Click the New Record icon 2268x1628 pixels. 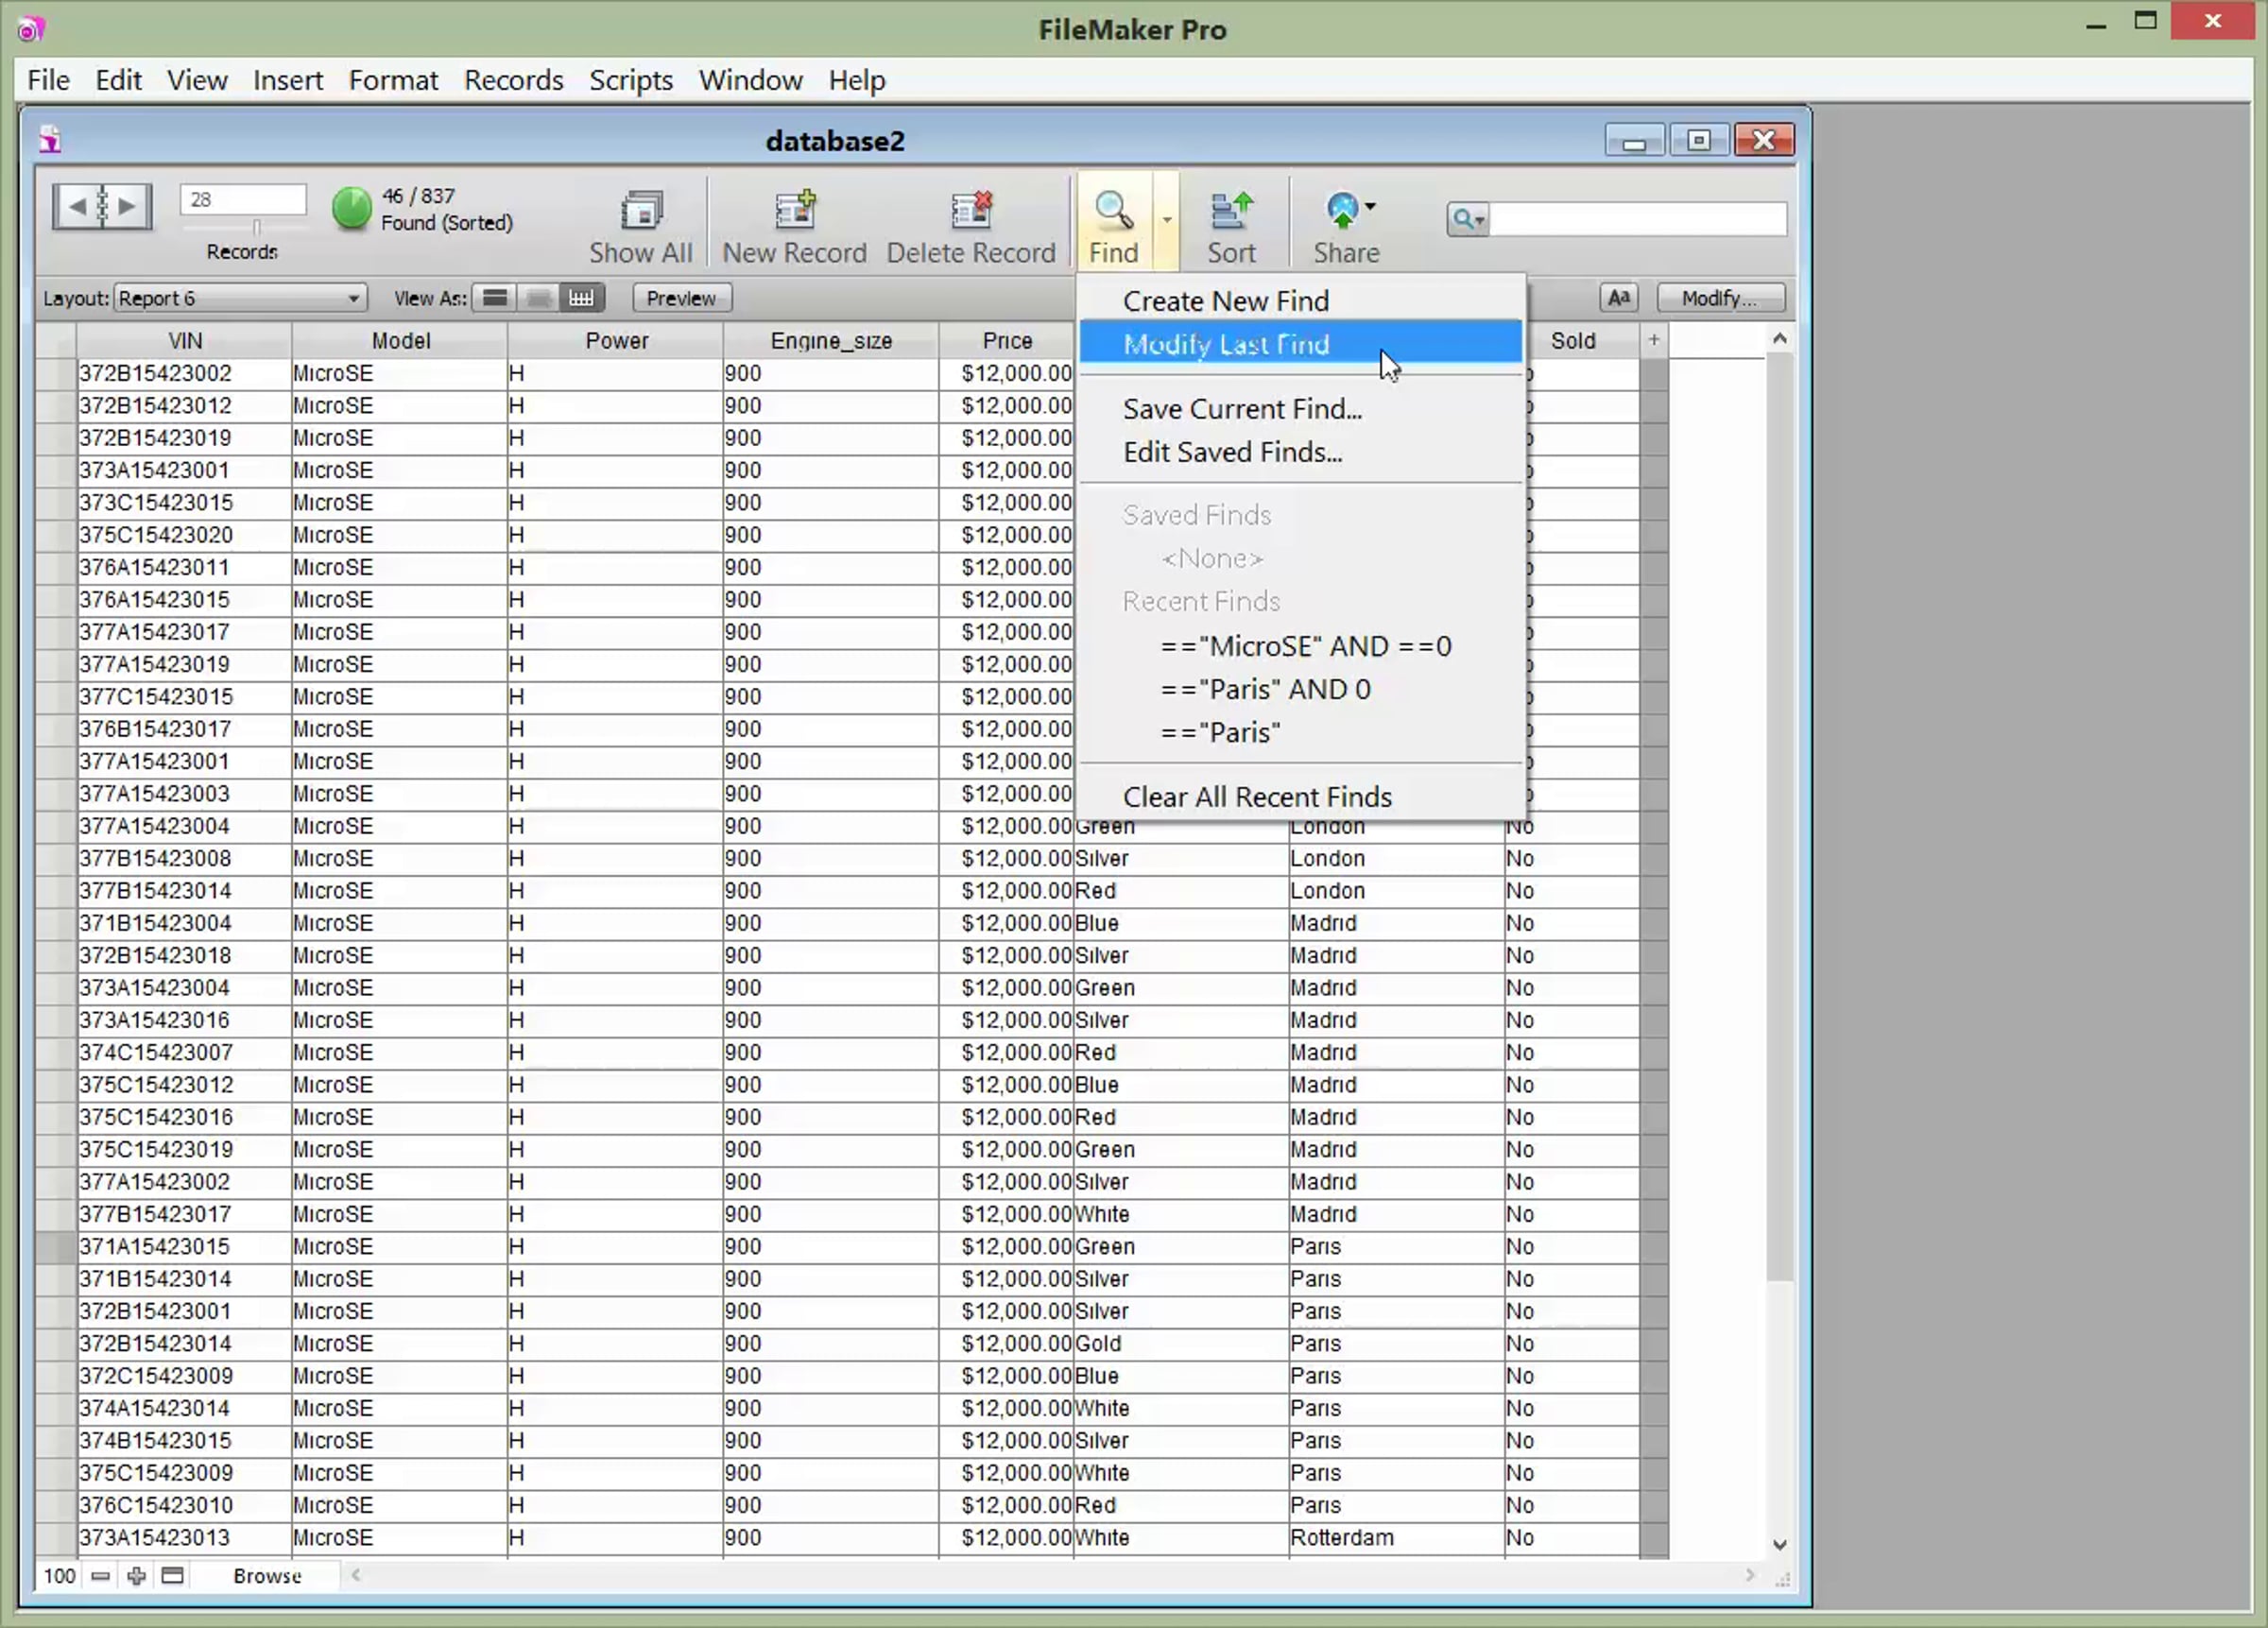coord(795,211)
